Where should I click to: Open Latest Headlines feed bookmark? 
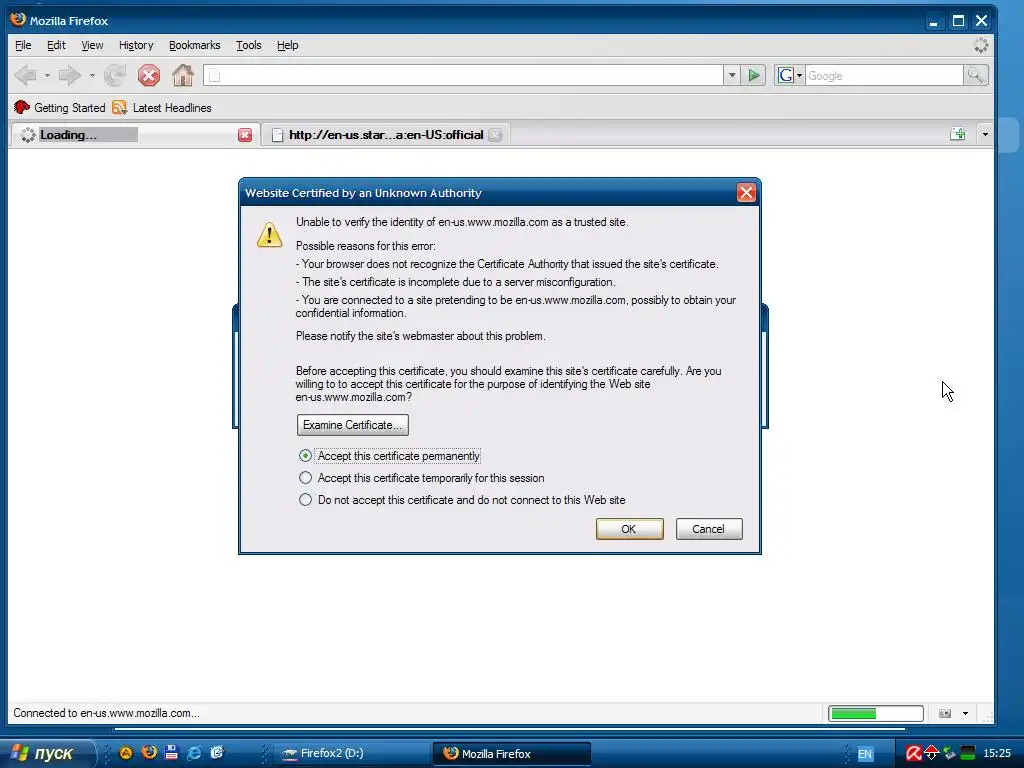coord(162,107)
